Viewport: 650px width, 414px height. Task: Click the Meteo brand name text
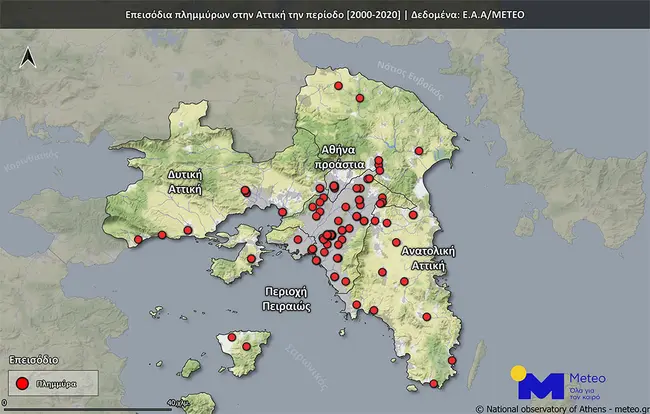[587, 377]
